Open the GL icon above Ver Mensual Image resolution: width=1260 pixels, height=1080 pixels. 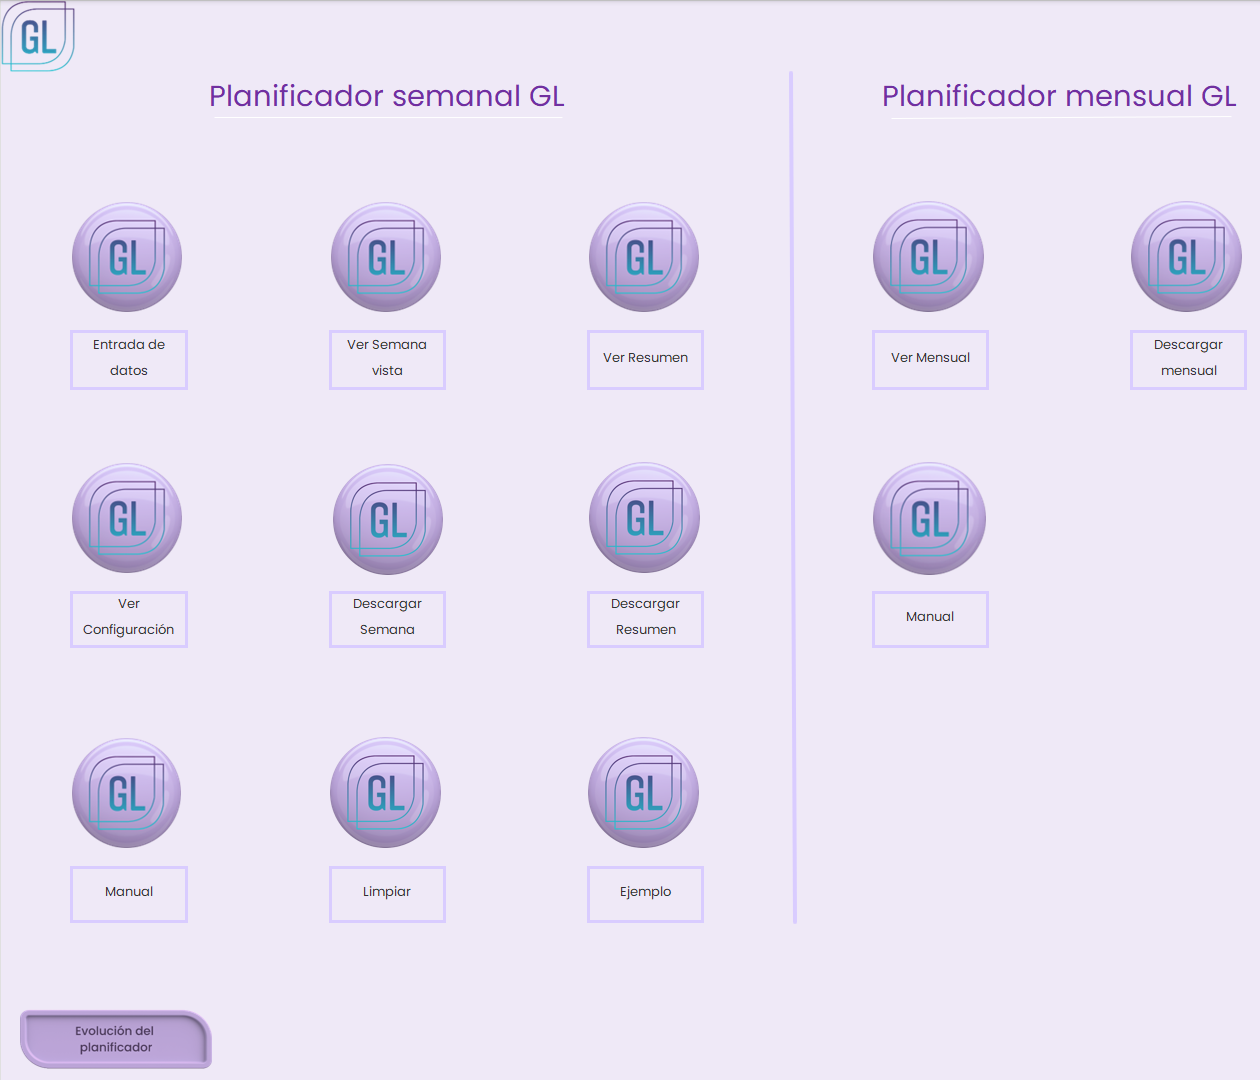coord(928,257)
